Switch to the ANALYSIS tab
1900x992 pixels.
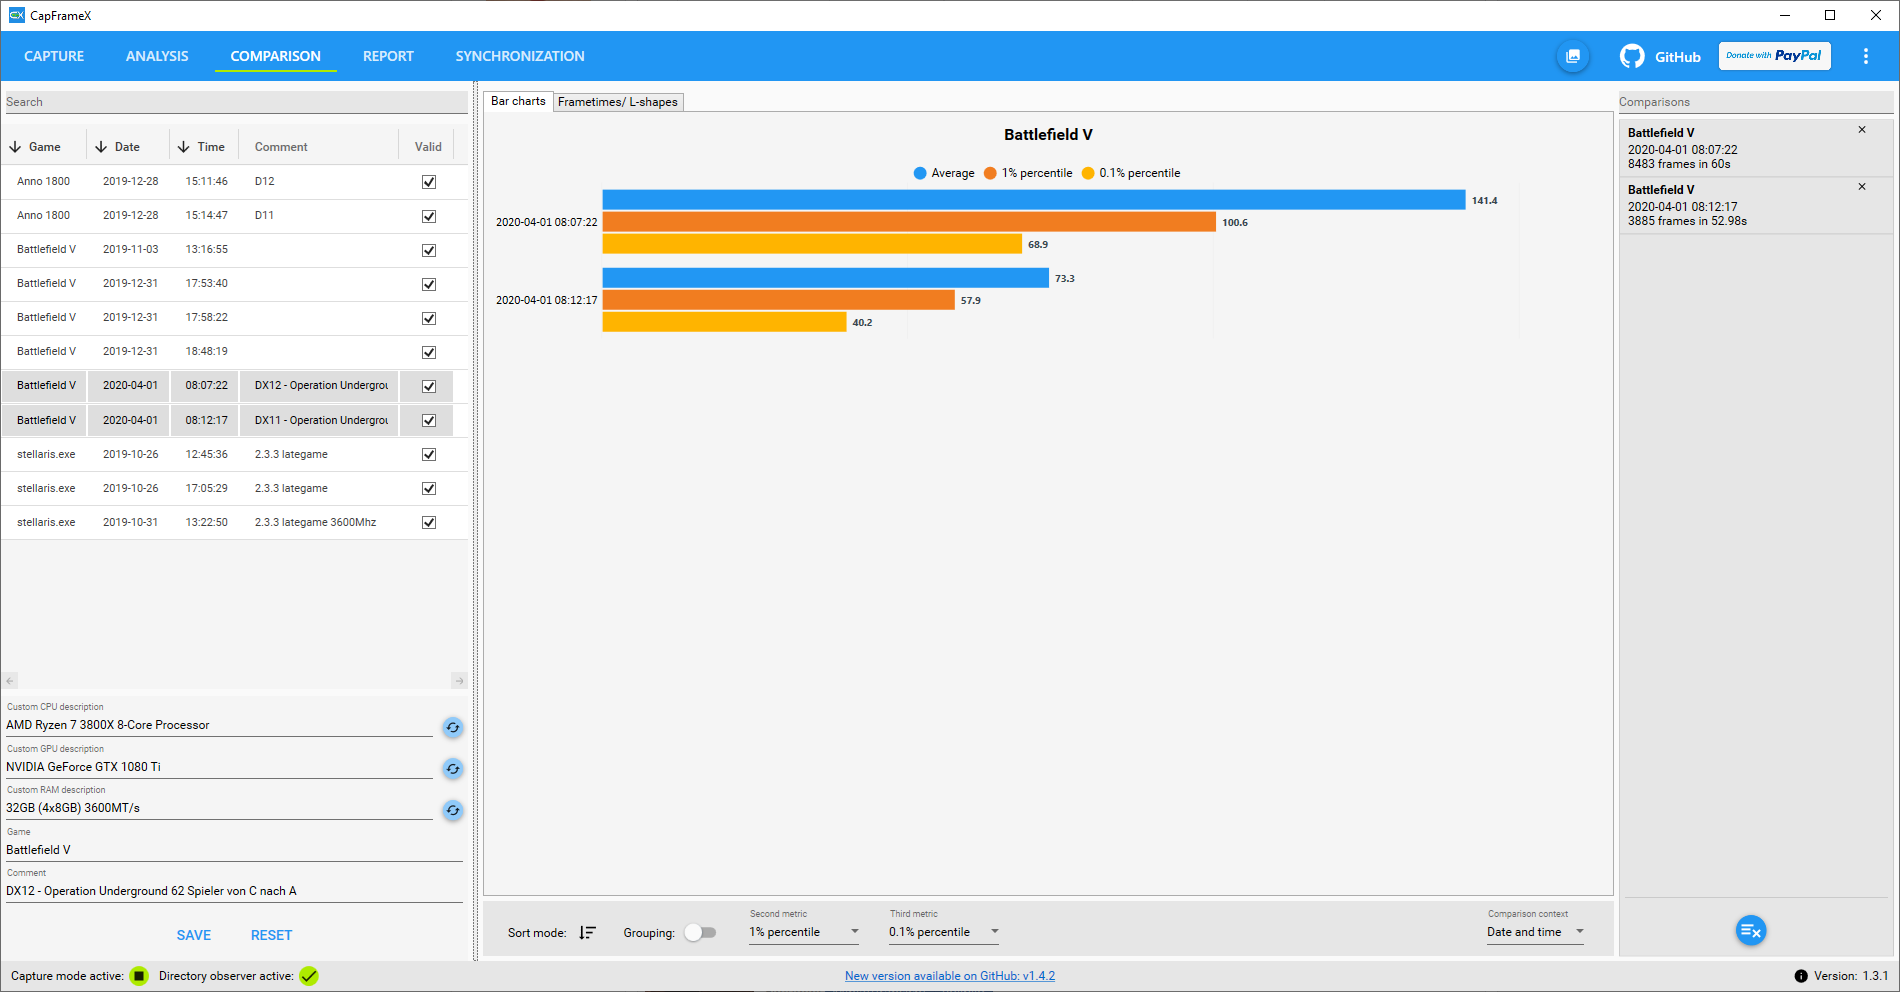click(157, 56)
